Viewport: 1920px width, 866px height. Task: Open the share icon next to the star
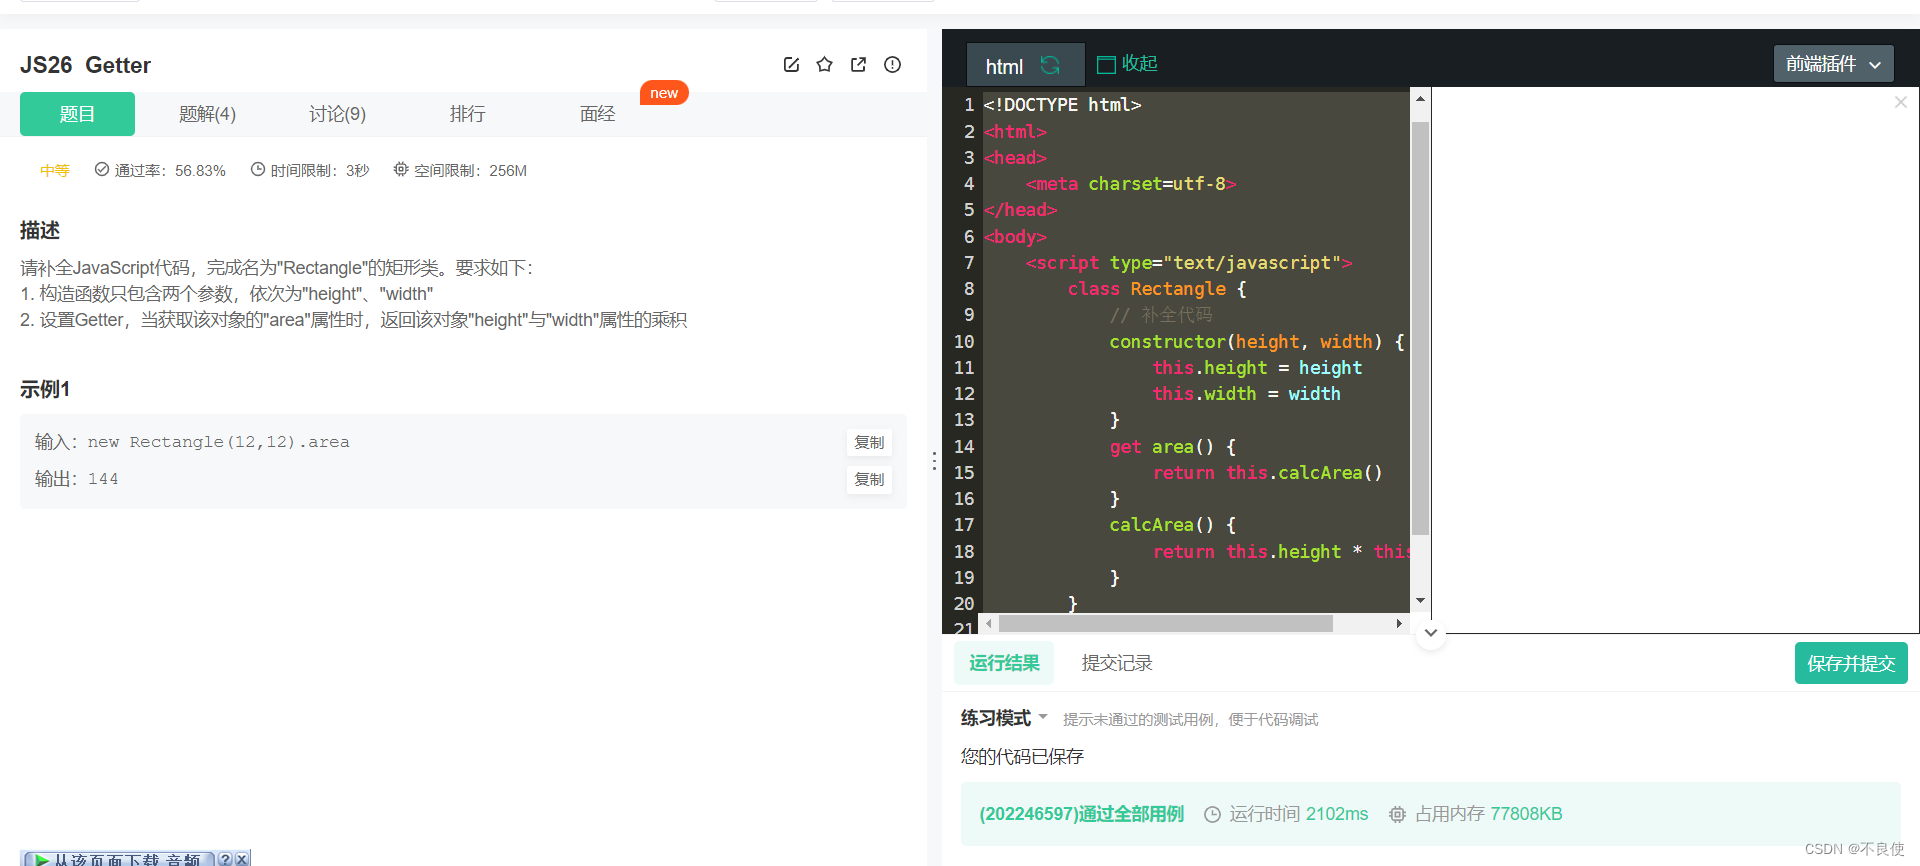coord(858,65)
